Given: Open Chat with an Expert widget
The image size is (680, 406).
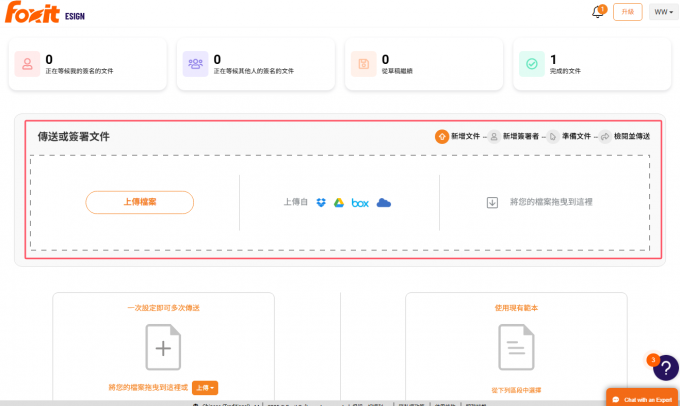Looking at the screenshot, I should click(x=642, y=398).
